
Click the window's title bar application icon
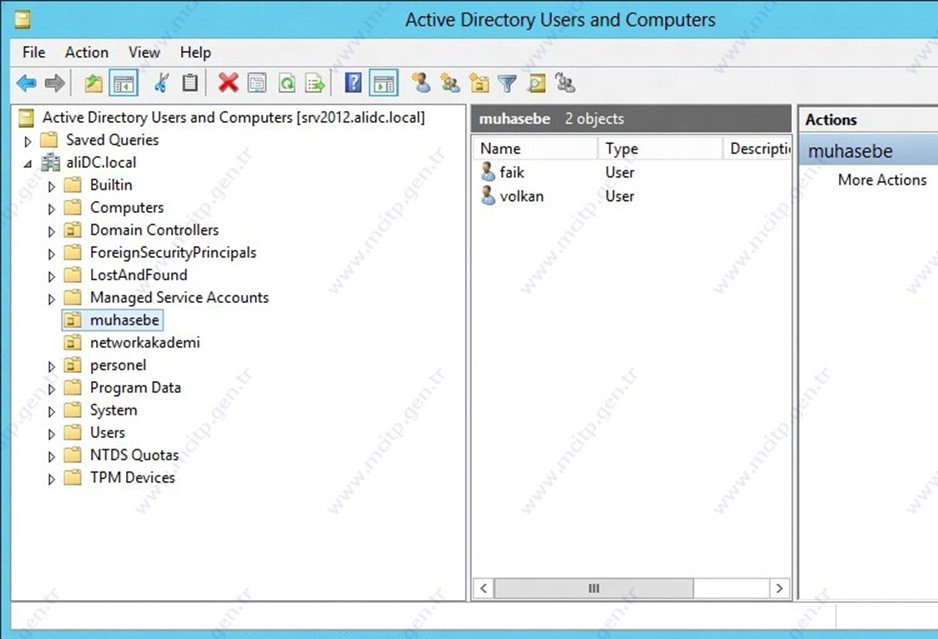click(x=23, y=20)
